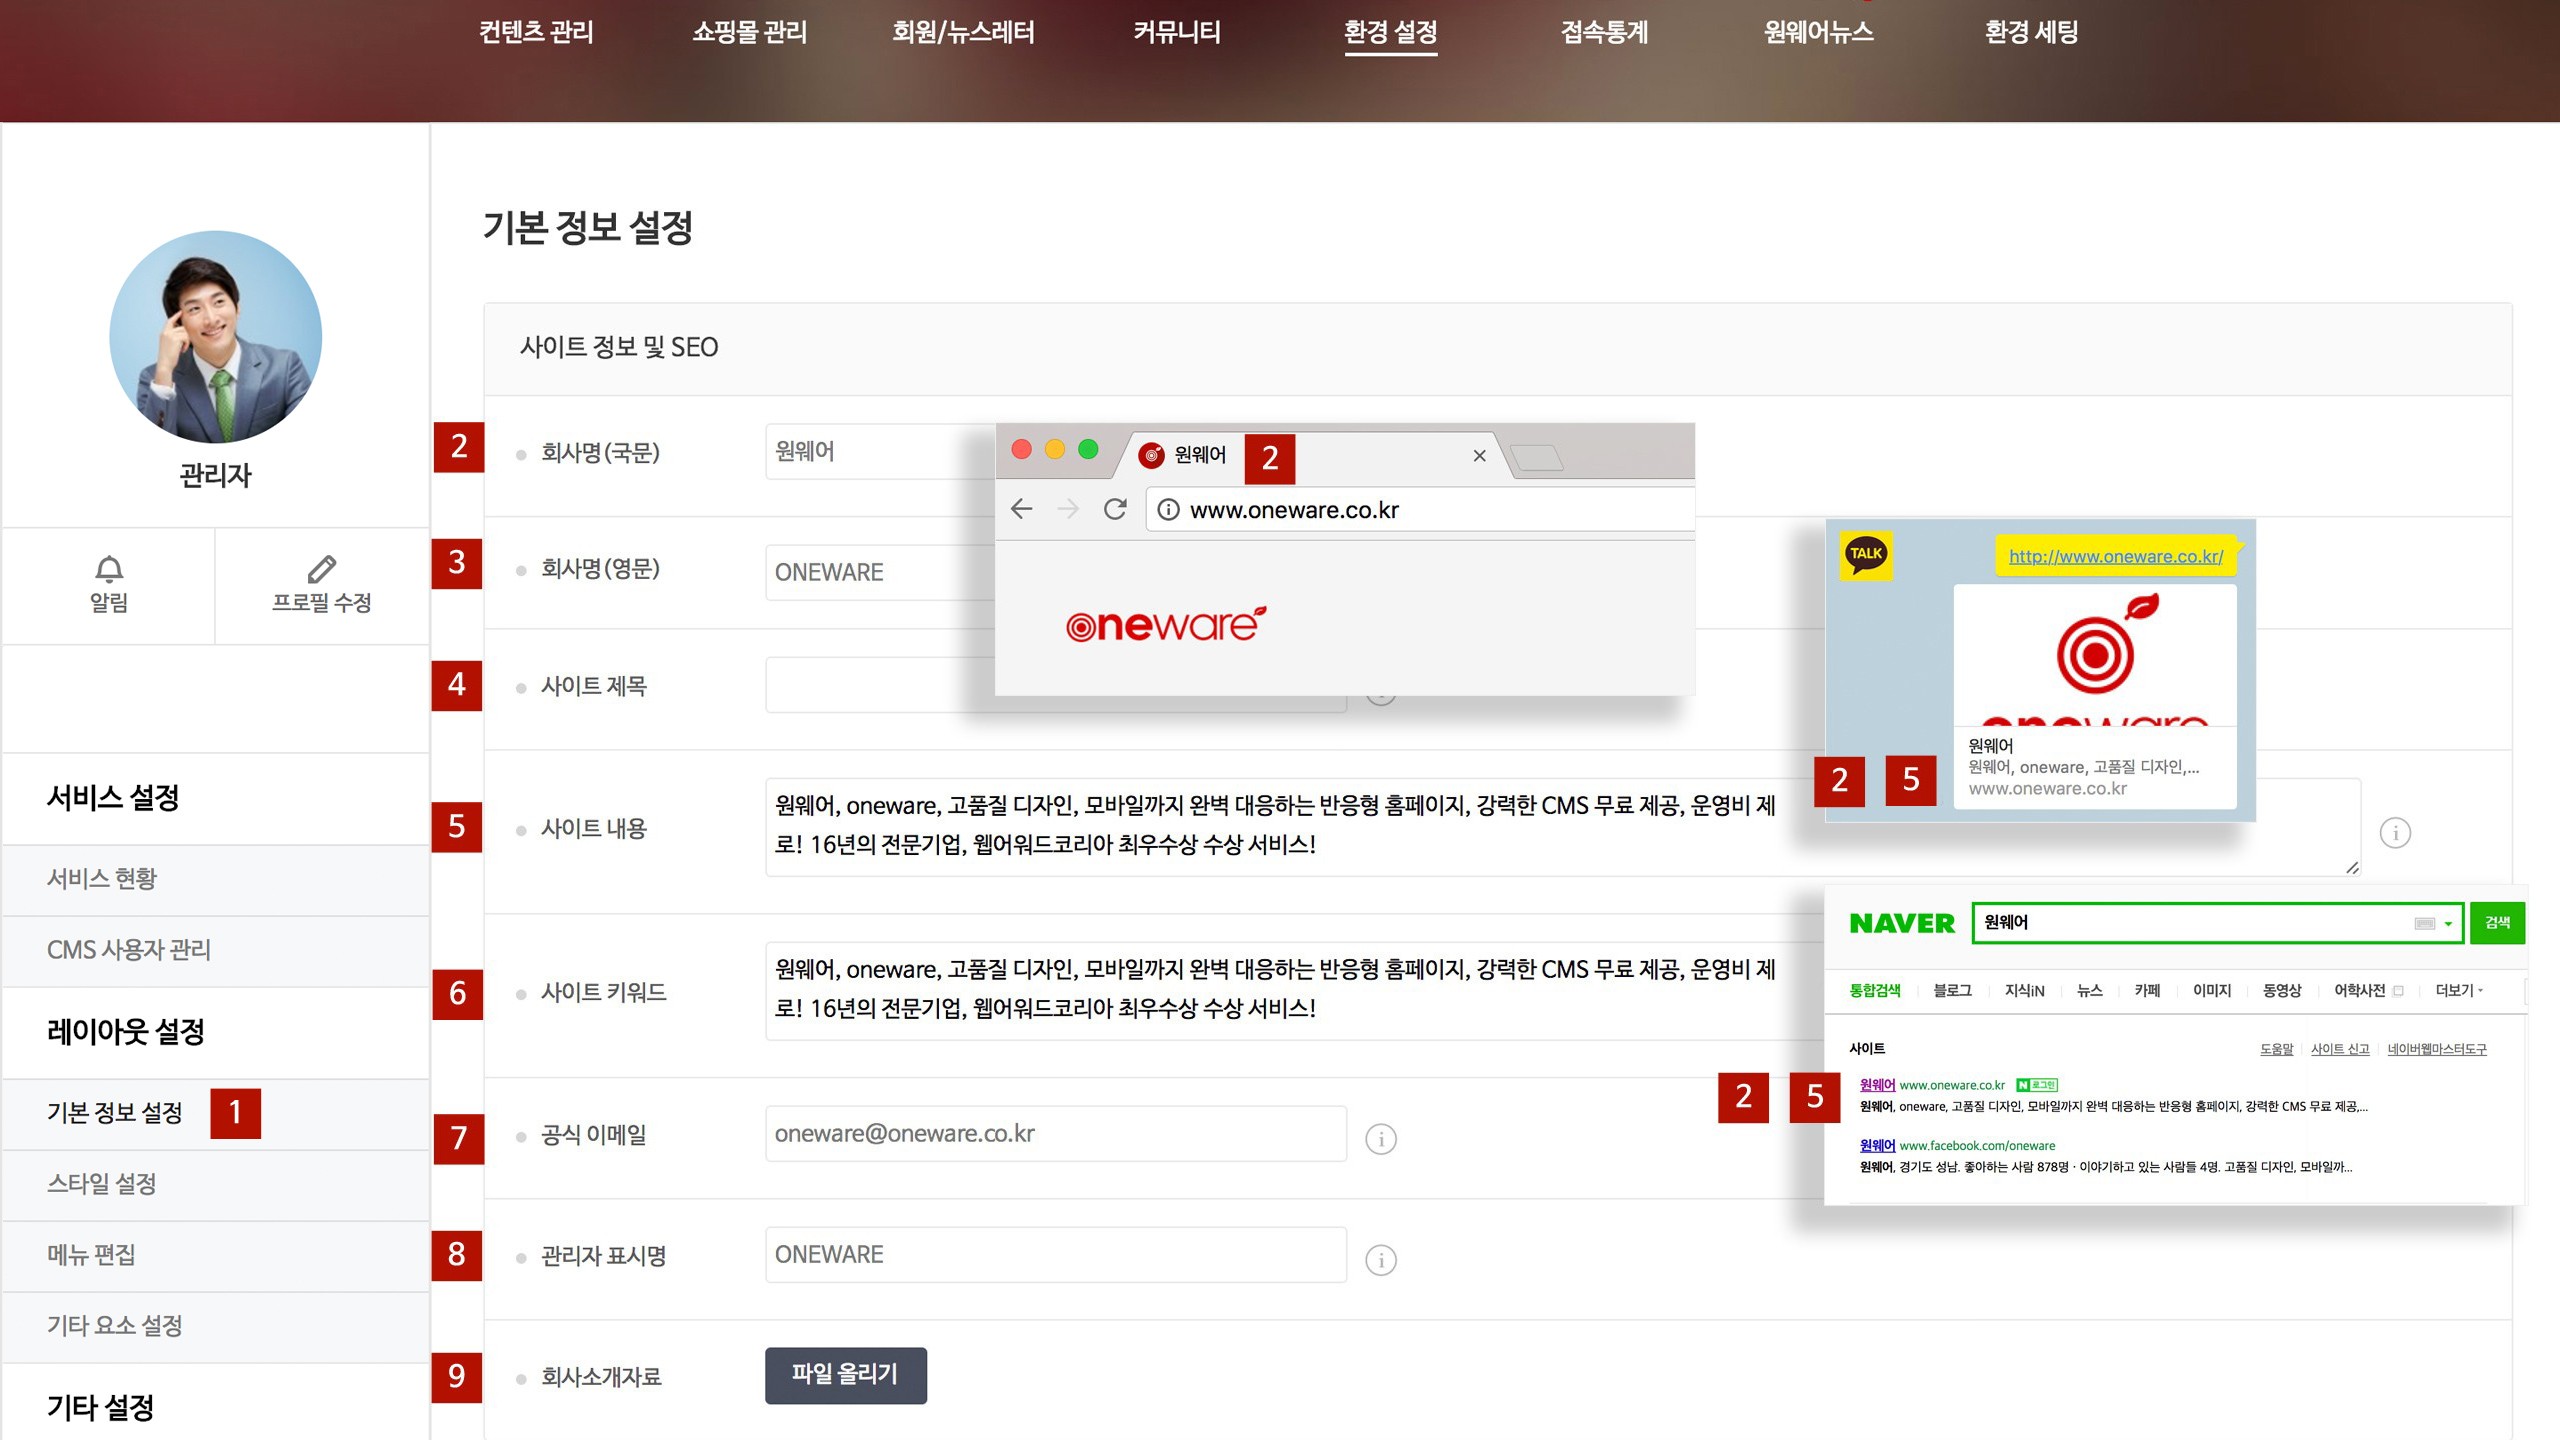Click the Naver 도움말 link
The image size is (2560, 1440).
click(2276, 1049)
